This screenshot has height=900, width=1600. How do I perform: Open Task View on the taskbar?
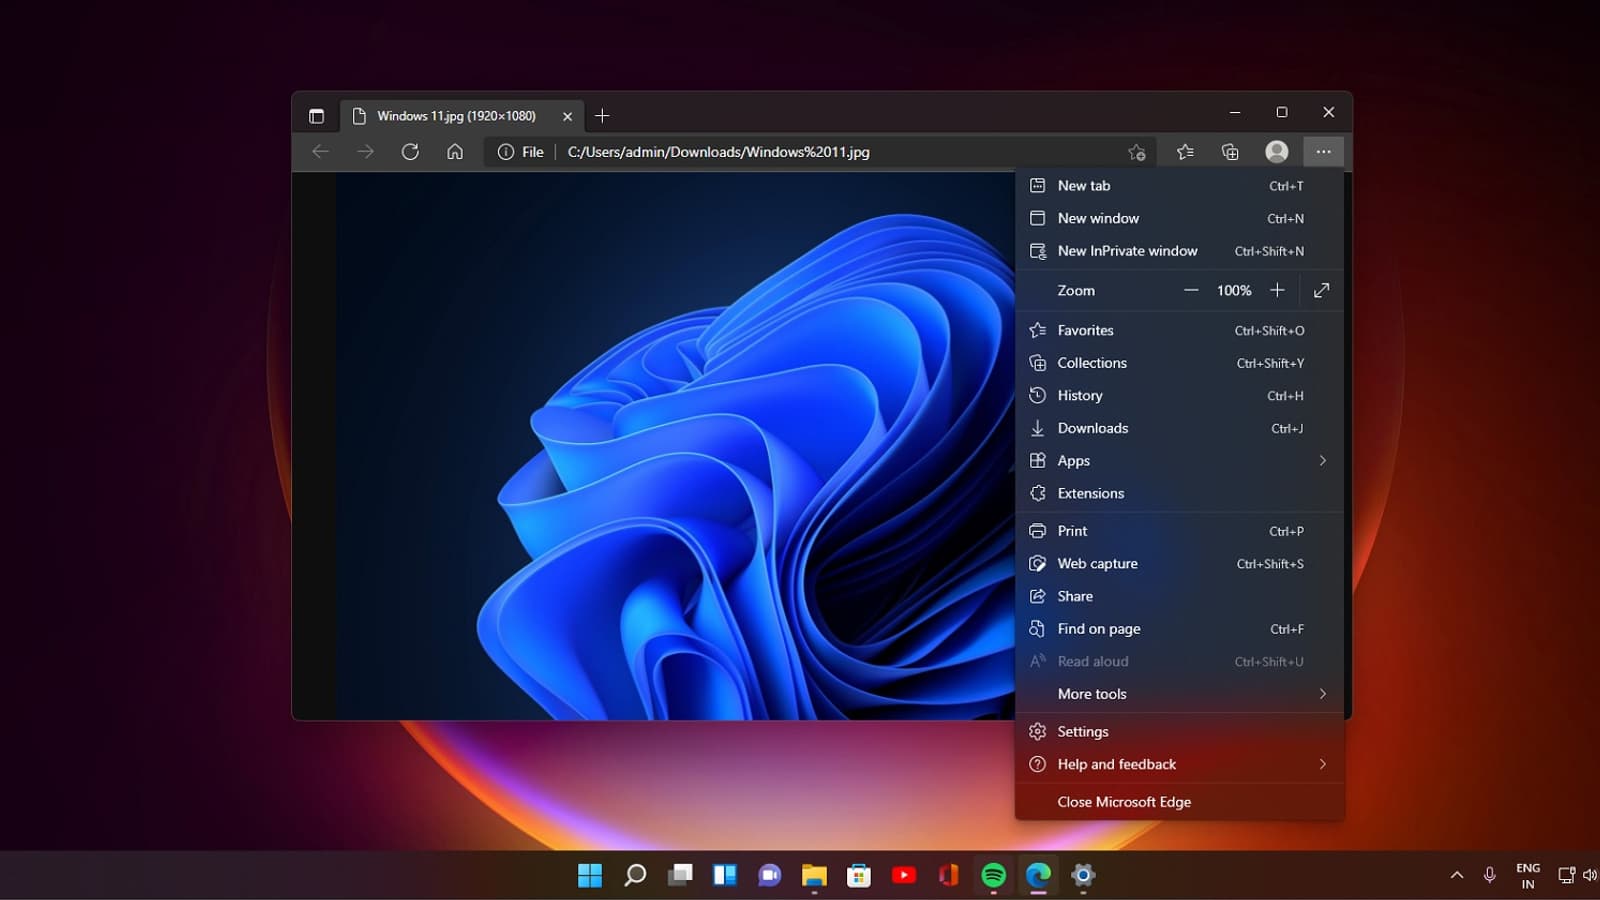[x=680, y=875]
